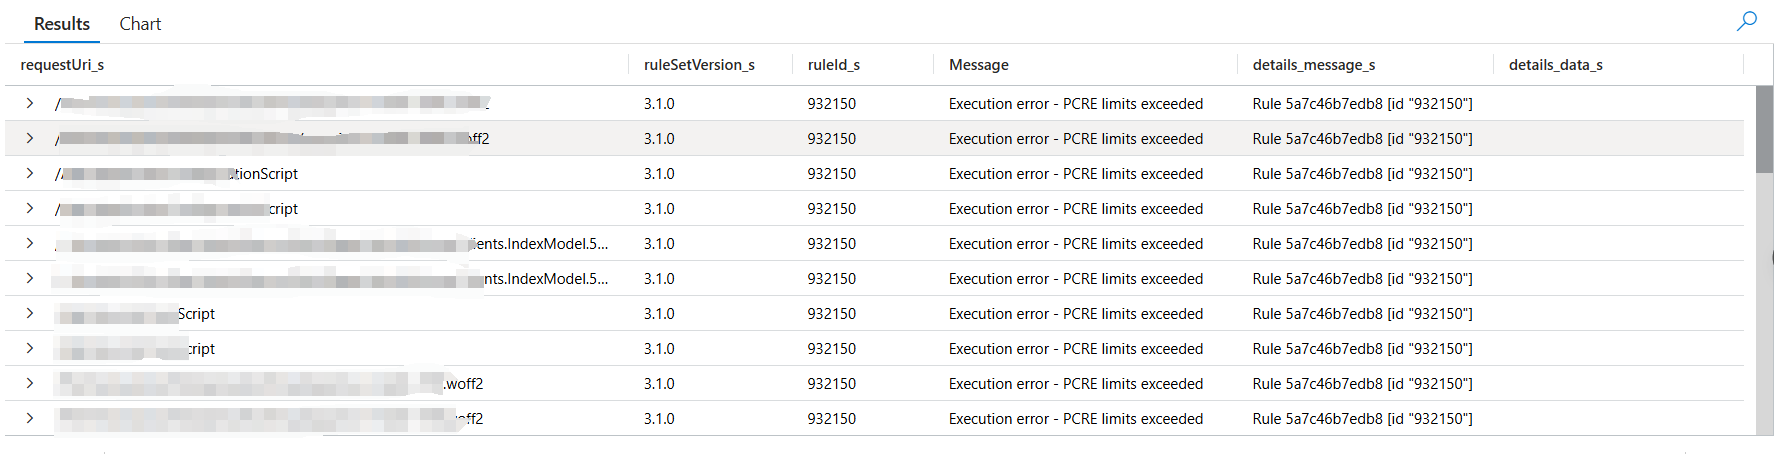Sort by ruleSetVersion_s column header

click(x=699, y=65)
